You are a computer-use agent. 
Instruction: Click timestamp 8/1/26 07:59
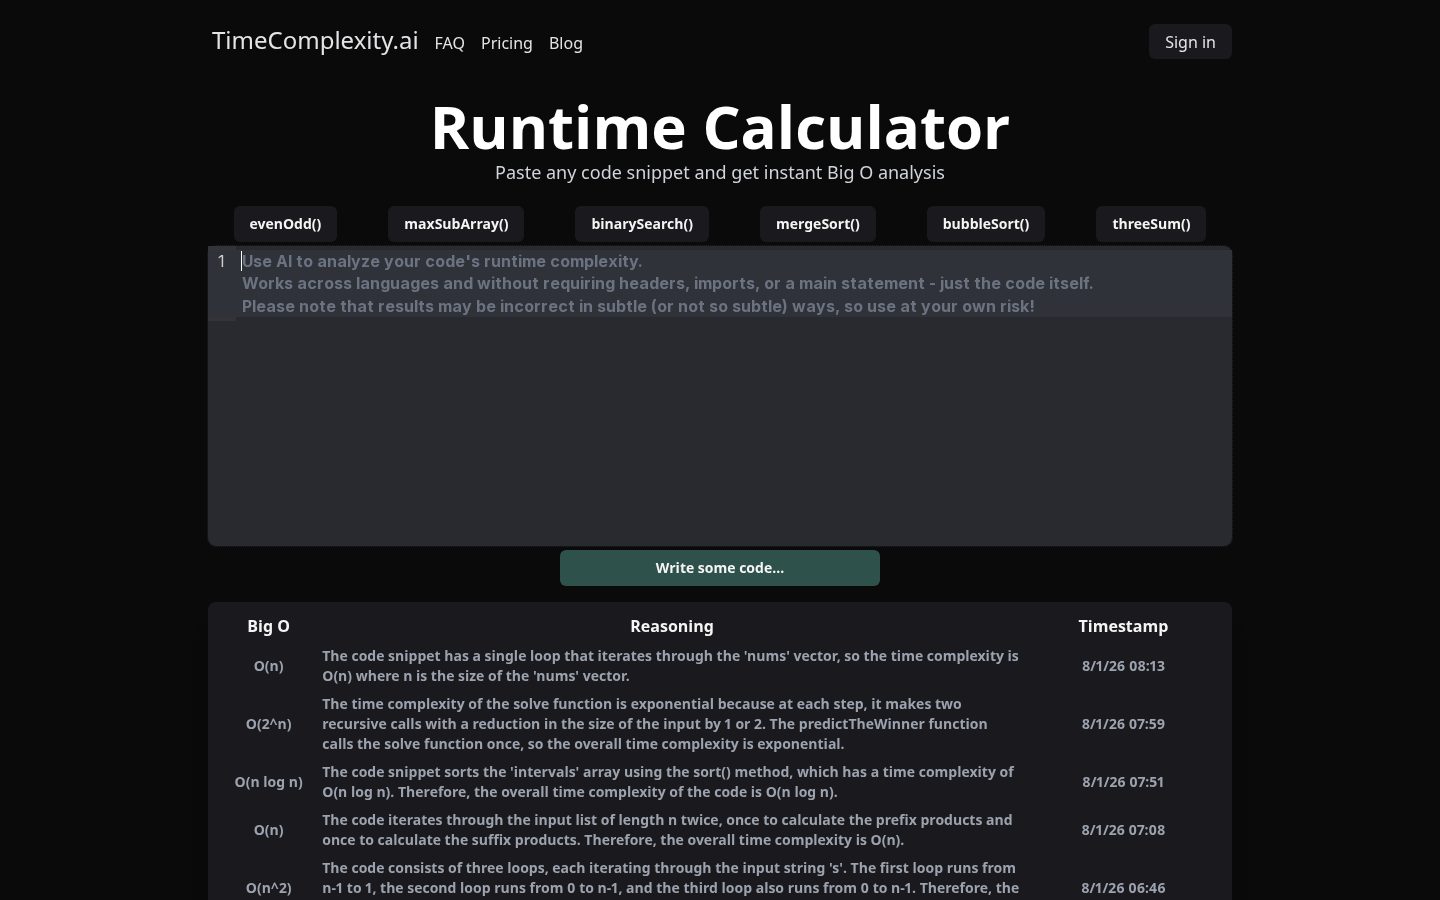click(1123, 724)
